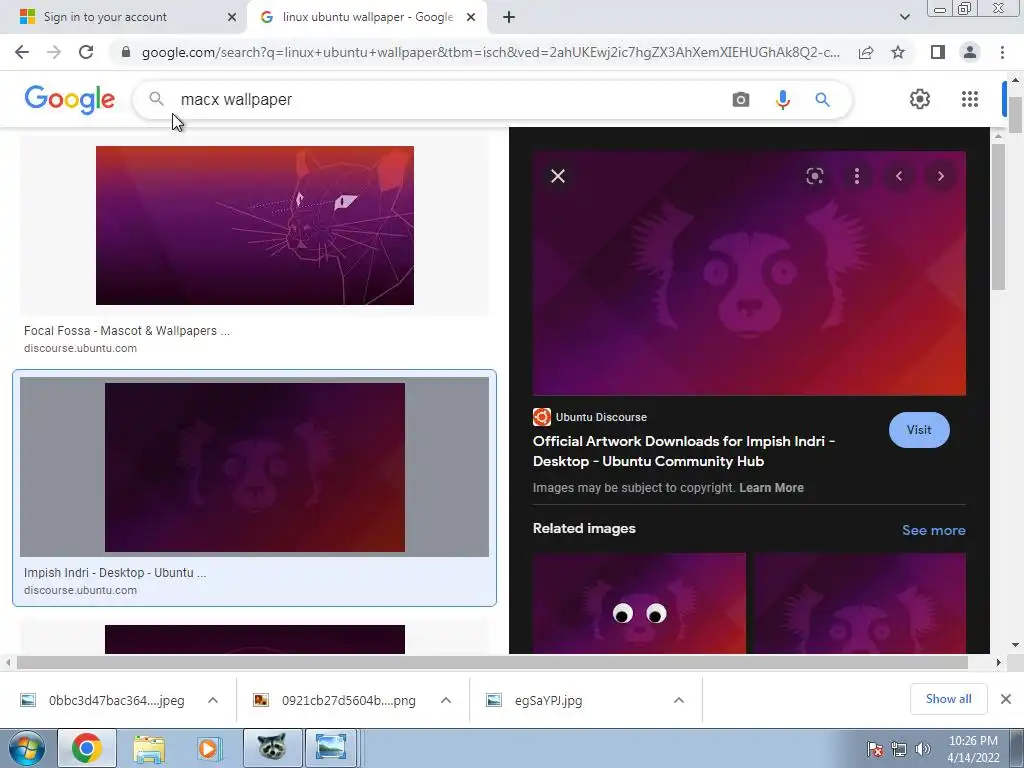1024x768 pixels.
Task: Open related image with googly eyes
Action: [639, 603]
